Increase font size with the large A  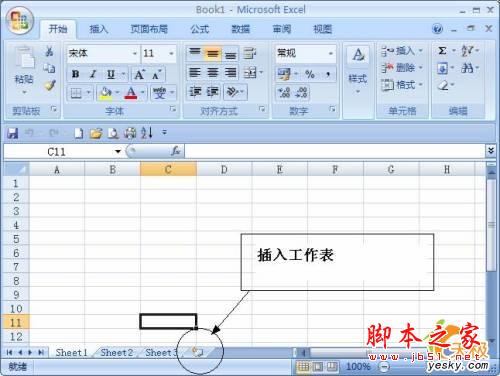(139, 74)
